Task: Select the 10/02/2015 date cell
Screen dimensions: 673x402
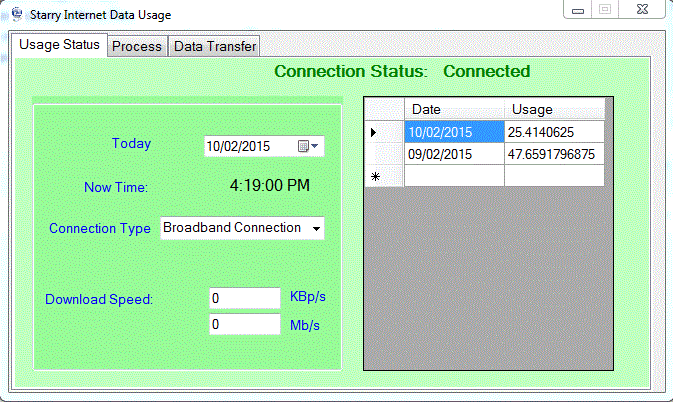Action: point(454,132)
